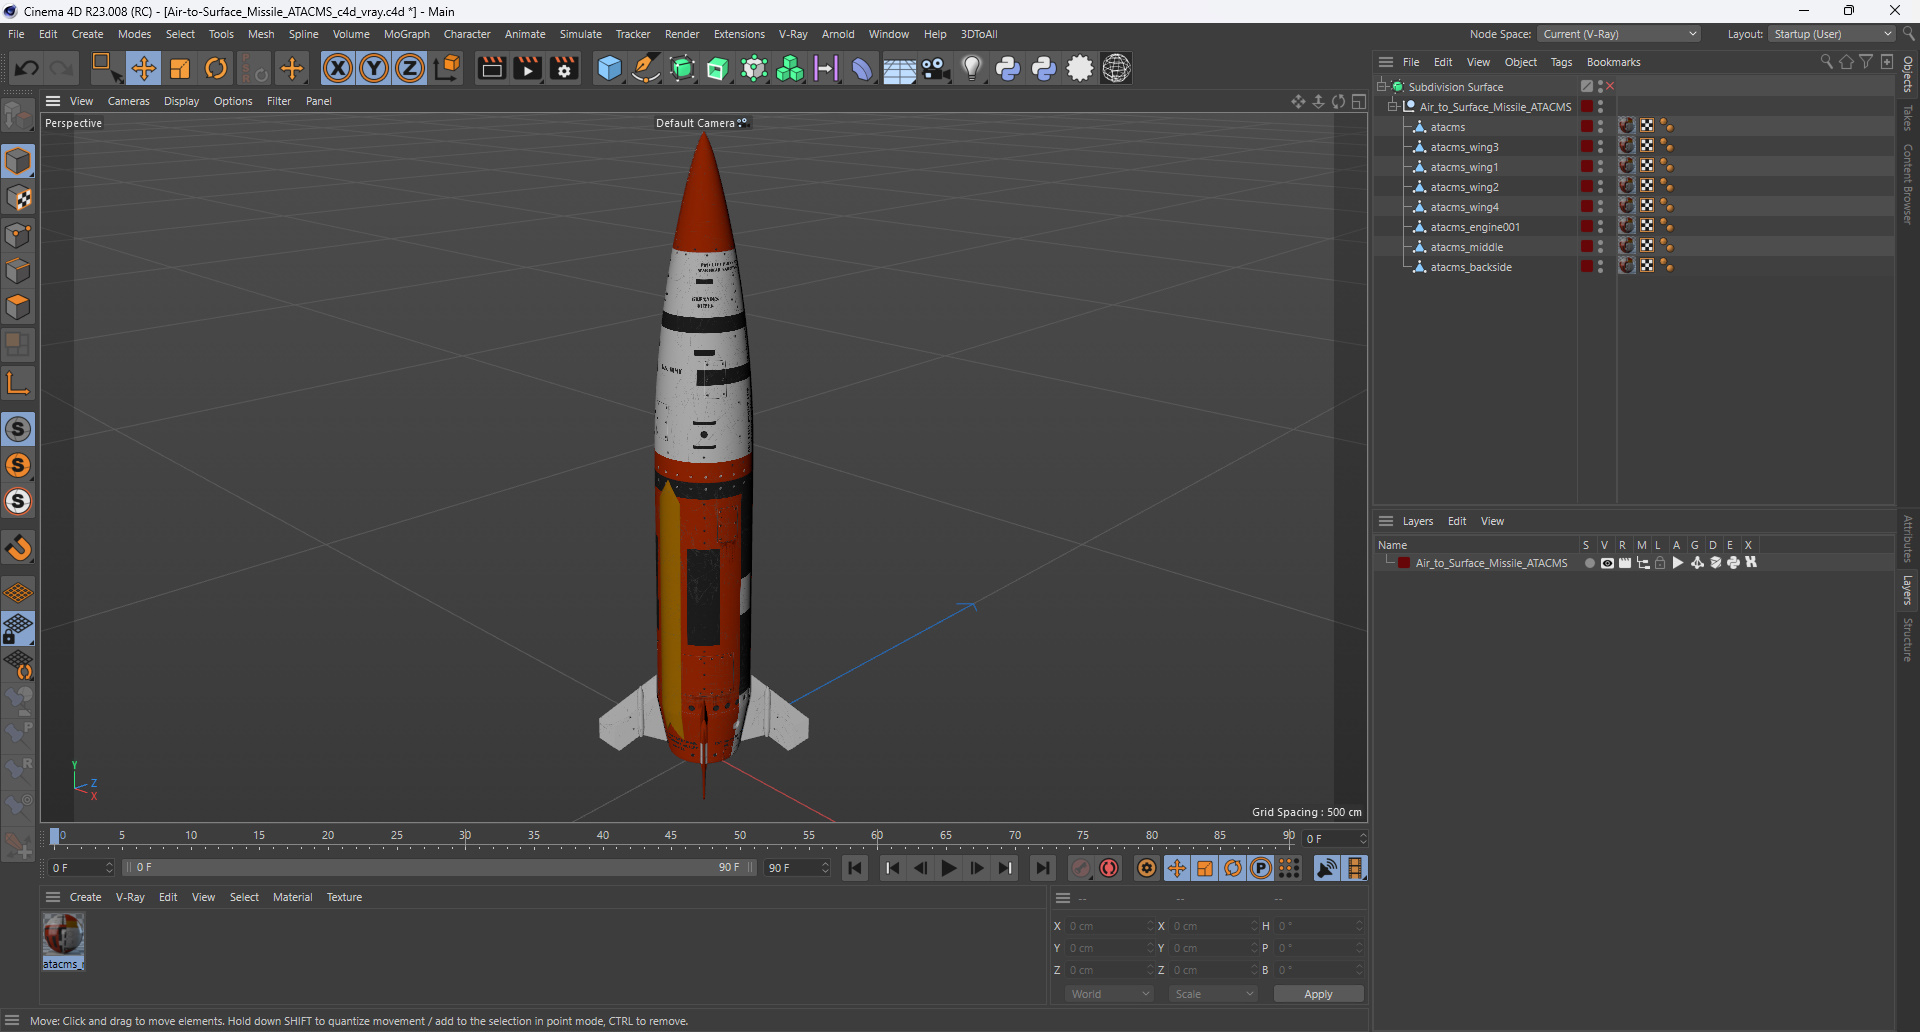This screenshot has height=1032, width=1920.
Task: Click the Record Active Objects button
Action: [1081, 868]
